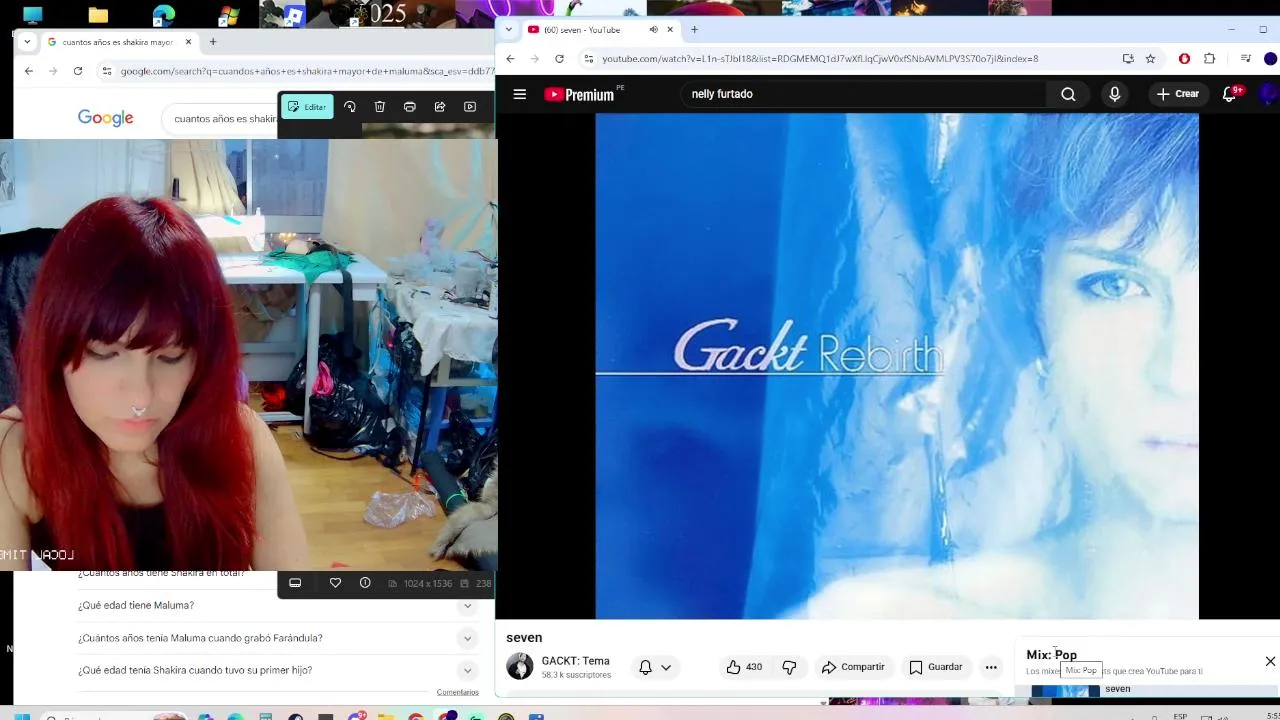Share the image from the photo viewer toolbar
The height and width of the screenshot is (720, 1280).
pyautogui.click(x=440, y=107)
